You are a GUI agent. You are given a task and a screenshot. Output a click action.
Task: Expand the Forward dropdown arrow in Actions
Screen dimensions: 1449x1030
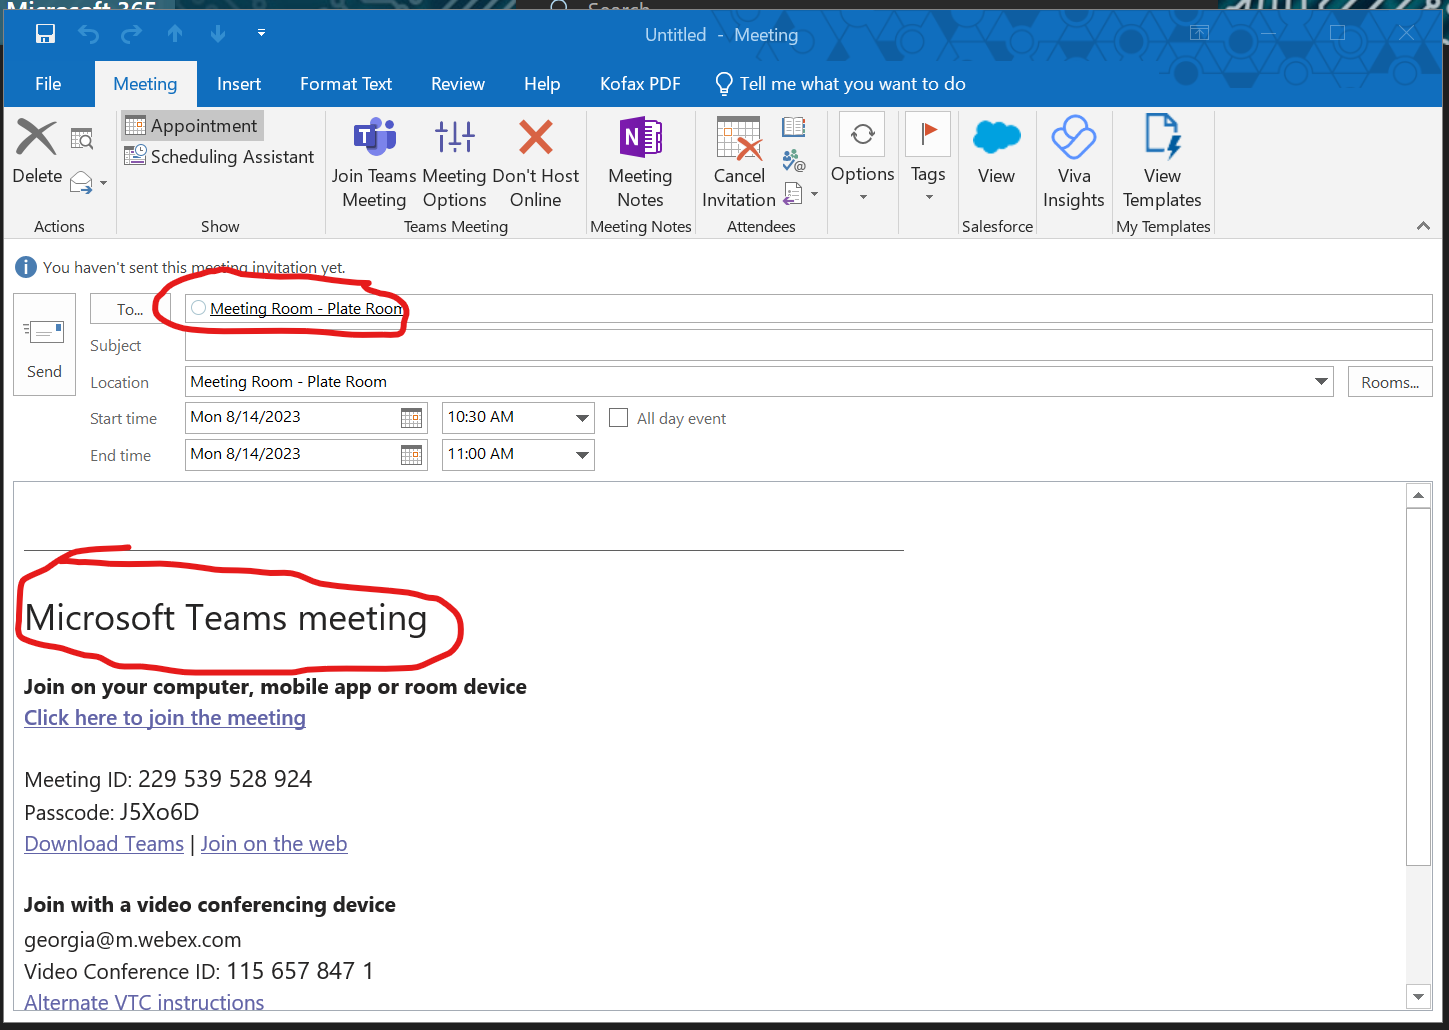[x=103, y=183]
